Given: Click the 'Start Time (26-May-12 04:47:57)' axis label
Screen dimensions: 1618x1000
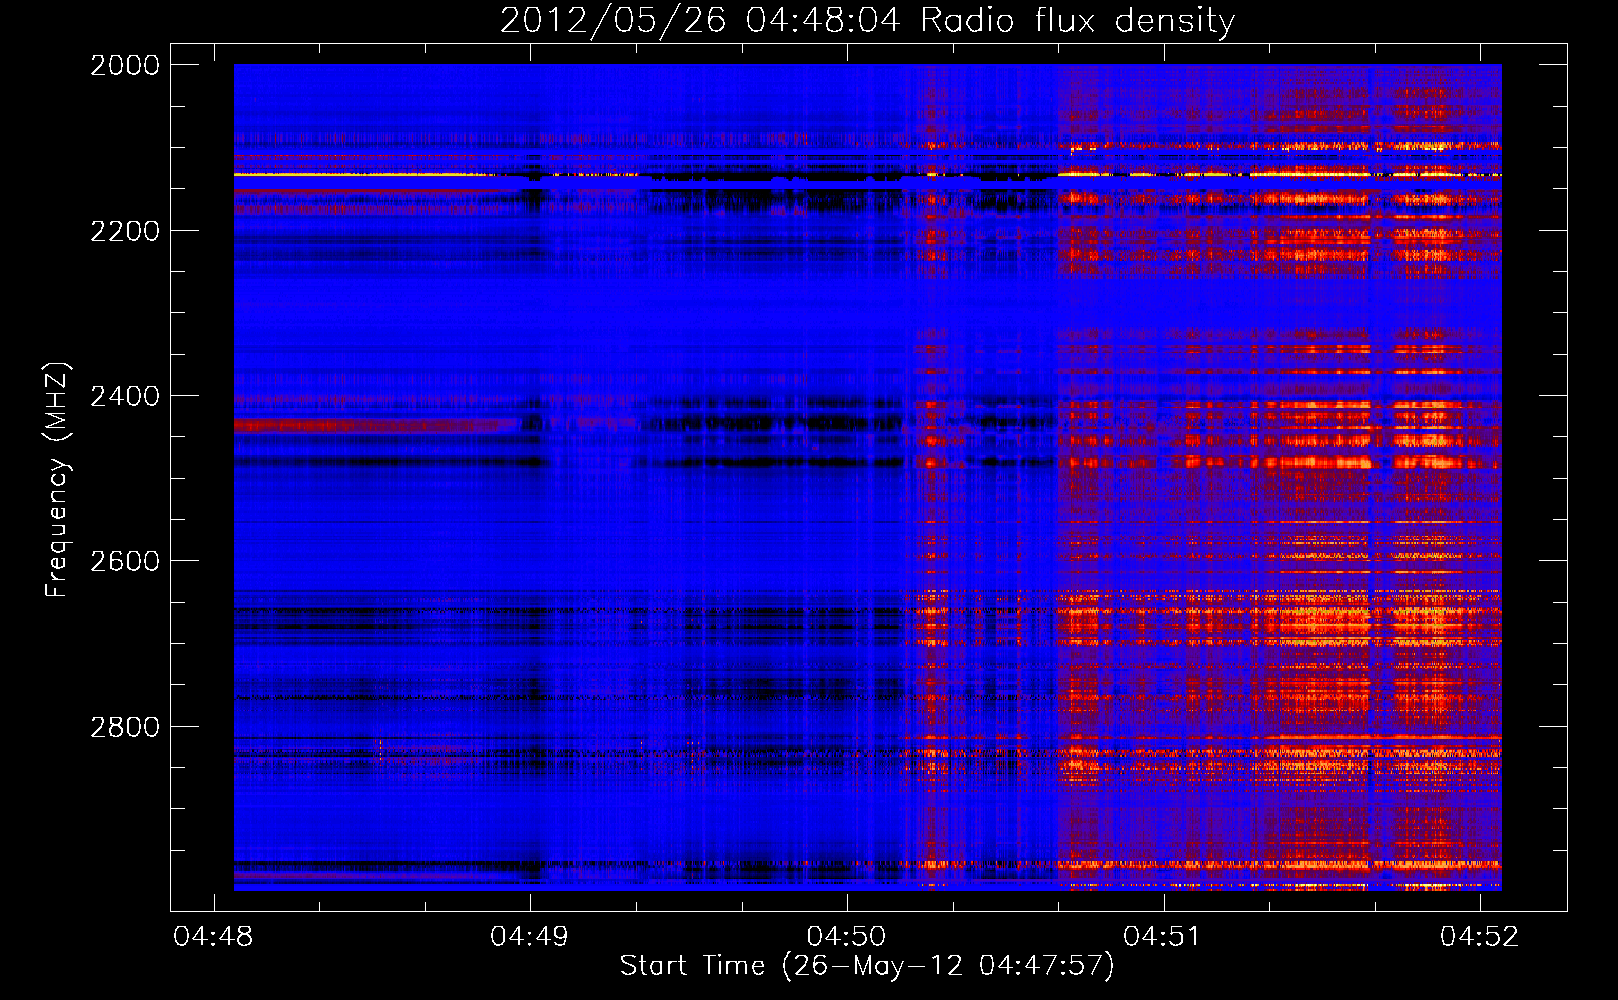Looking at the screenshot, I should (867, 966).
